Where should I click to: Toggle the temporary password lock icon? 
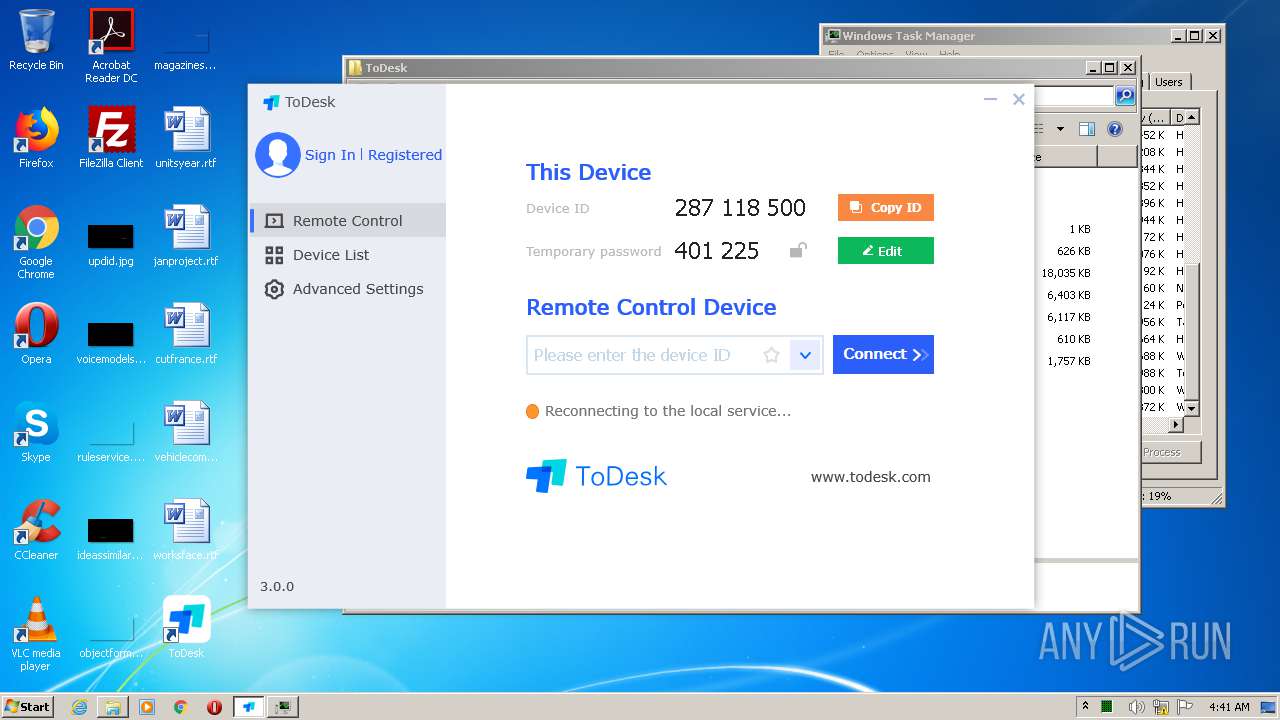coord(797,250)
